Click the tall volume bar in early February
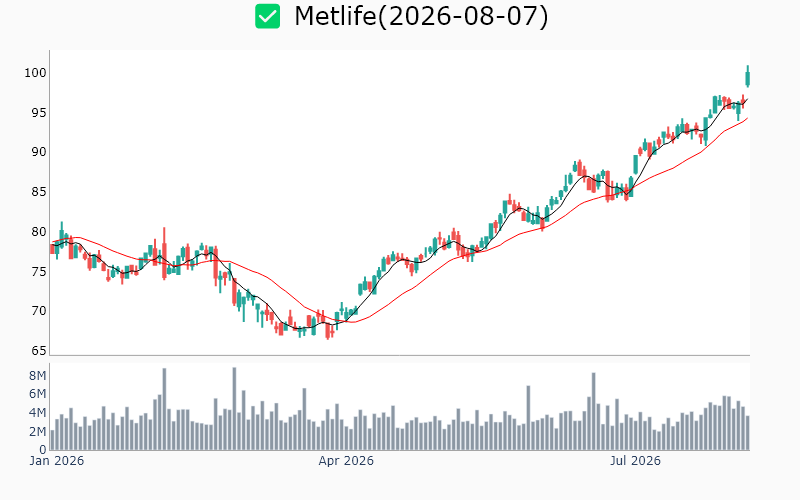This screenshot has height=500, width=800. point(164,409)
